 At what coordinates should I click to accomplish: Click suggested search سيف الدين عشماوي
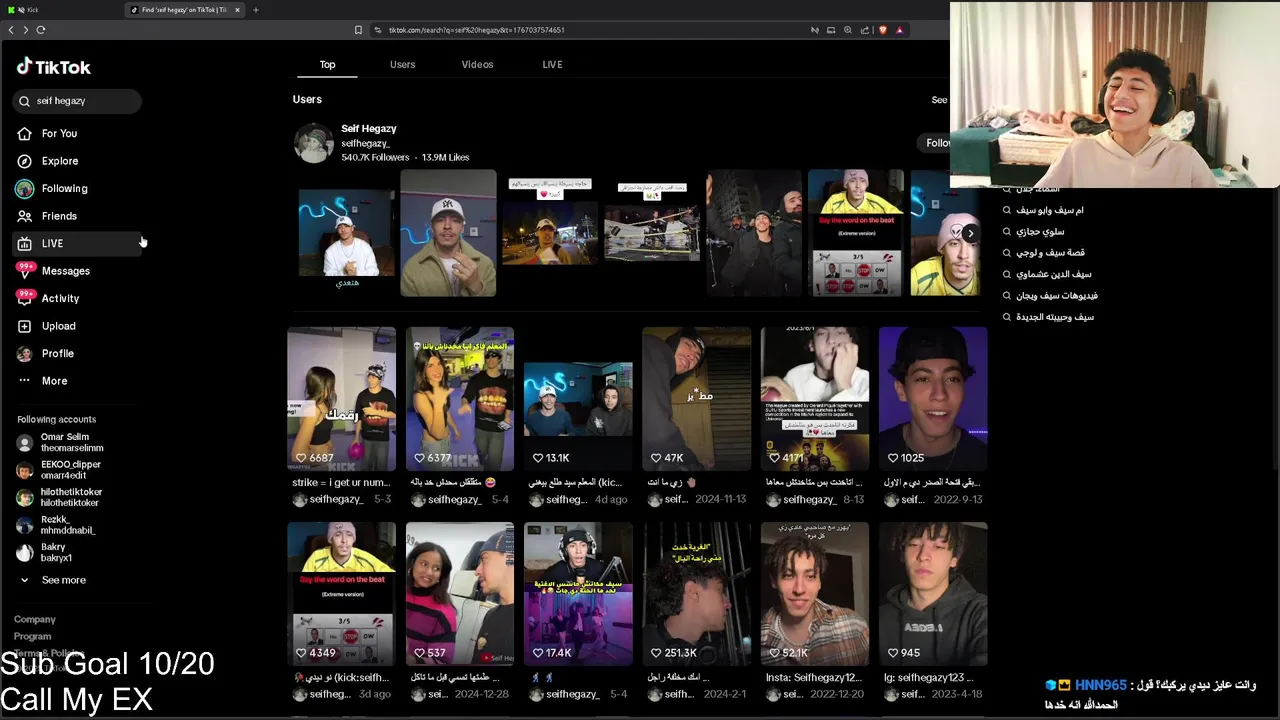[x=1054, y=274]
